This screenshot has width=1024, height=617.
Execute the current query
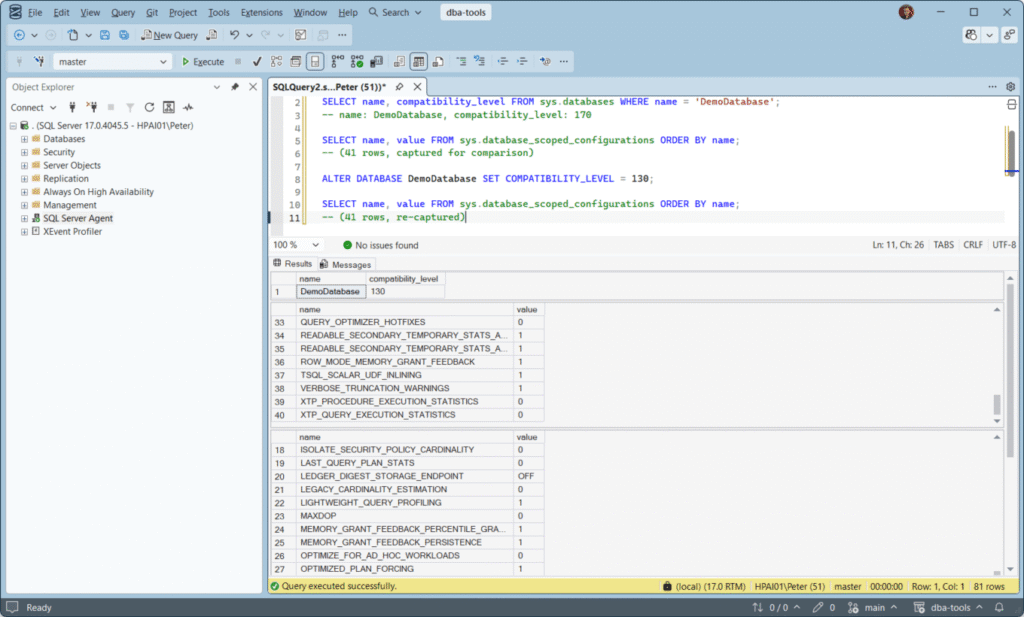point(203,61)
